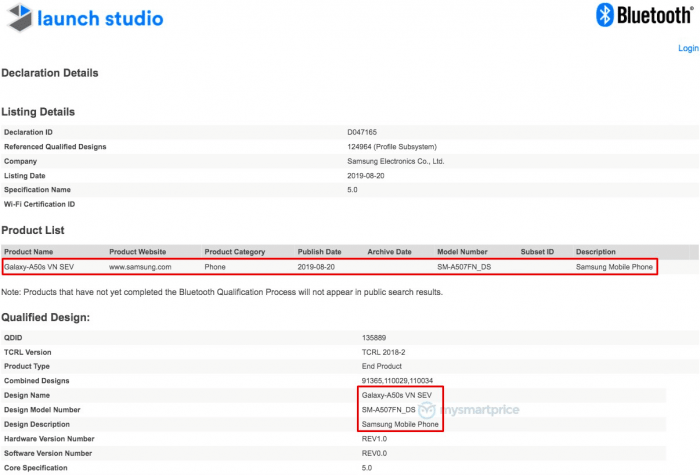Click the Model Number column header
This screenshot has width=700, height=475.
(x=463, y=252)
